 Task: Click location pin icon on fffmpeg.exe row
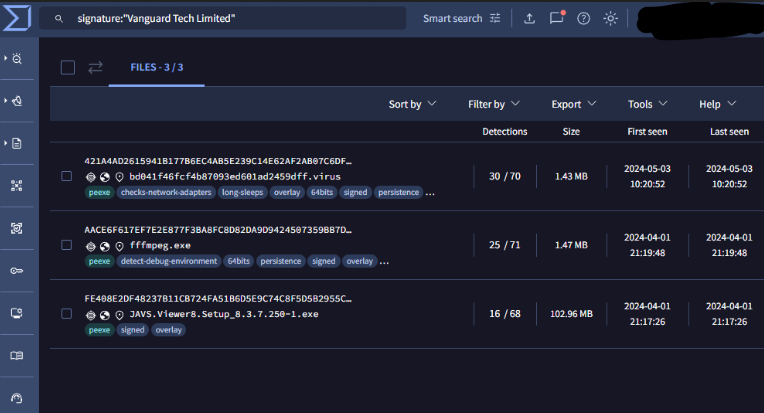[119, 246]
